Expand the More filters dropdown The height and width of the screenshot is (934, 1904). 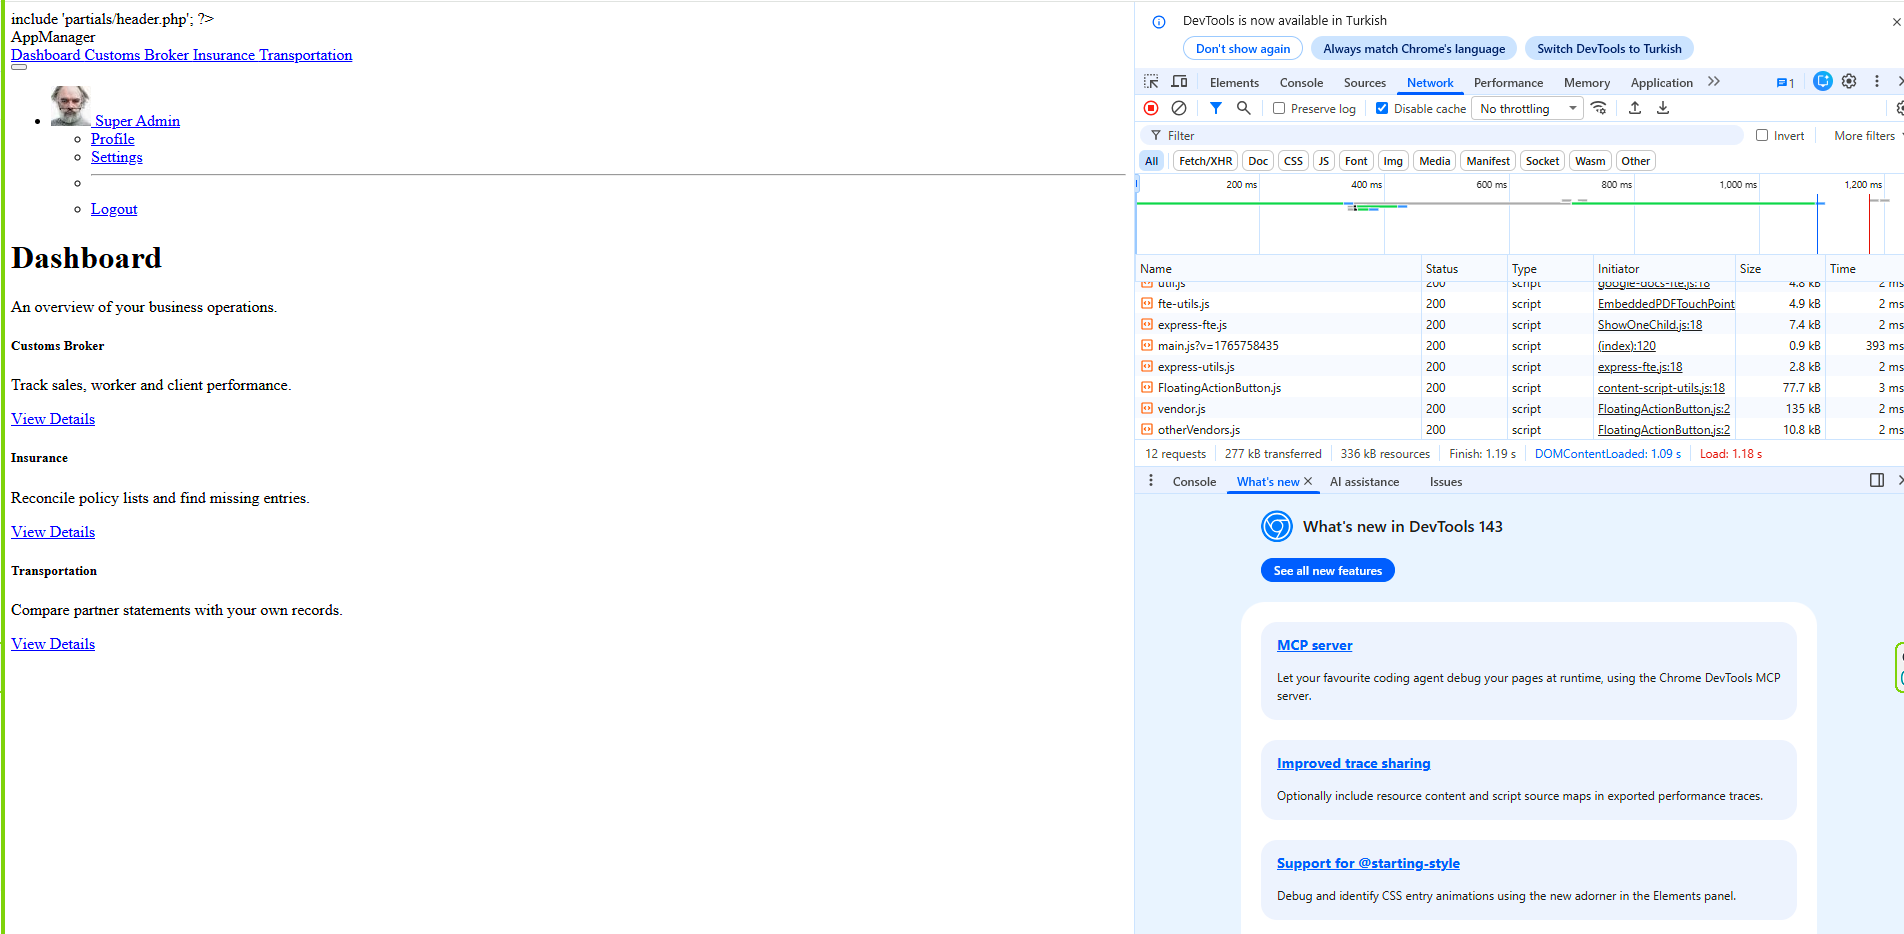(x=1867, y=135)
